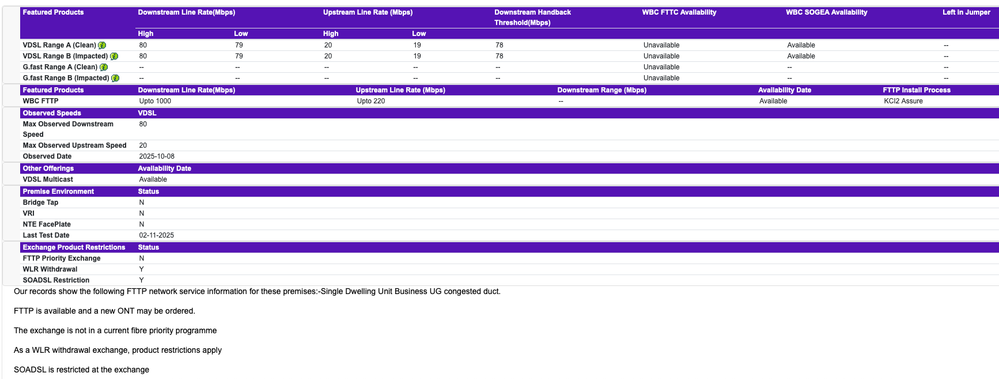The width and height of the screenshot is (999, 379).
Task: Click status 'Y' in WLR Withdrawal row
Action: coord(141,269)
